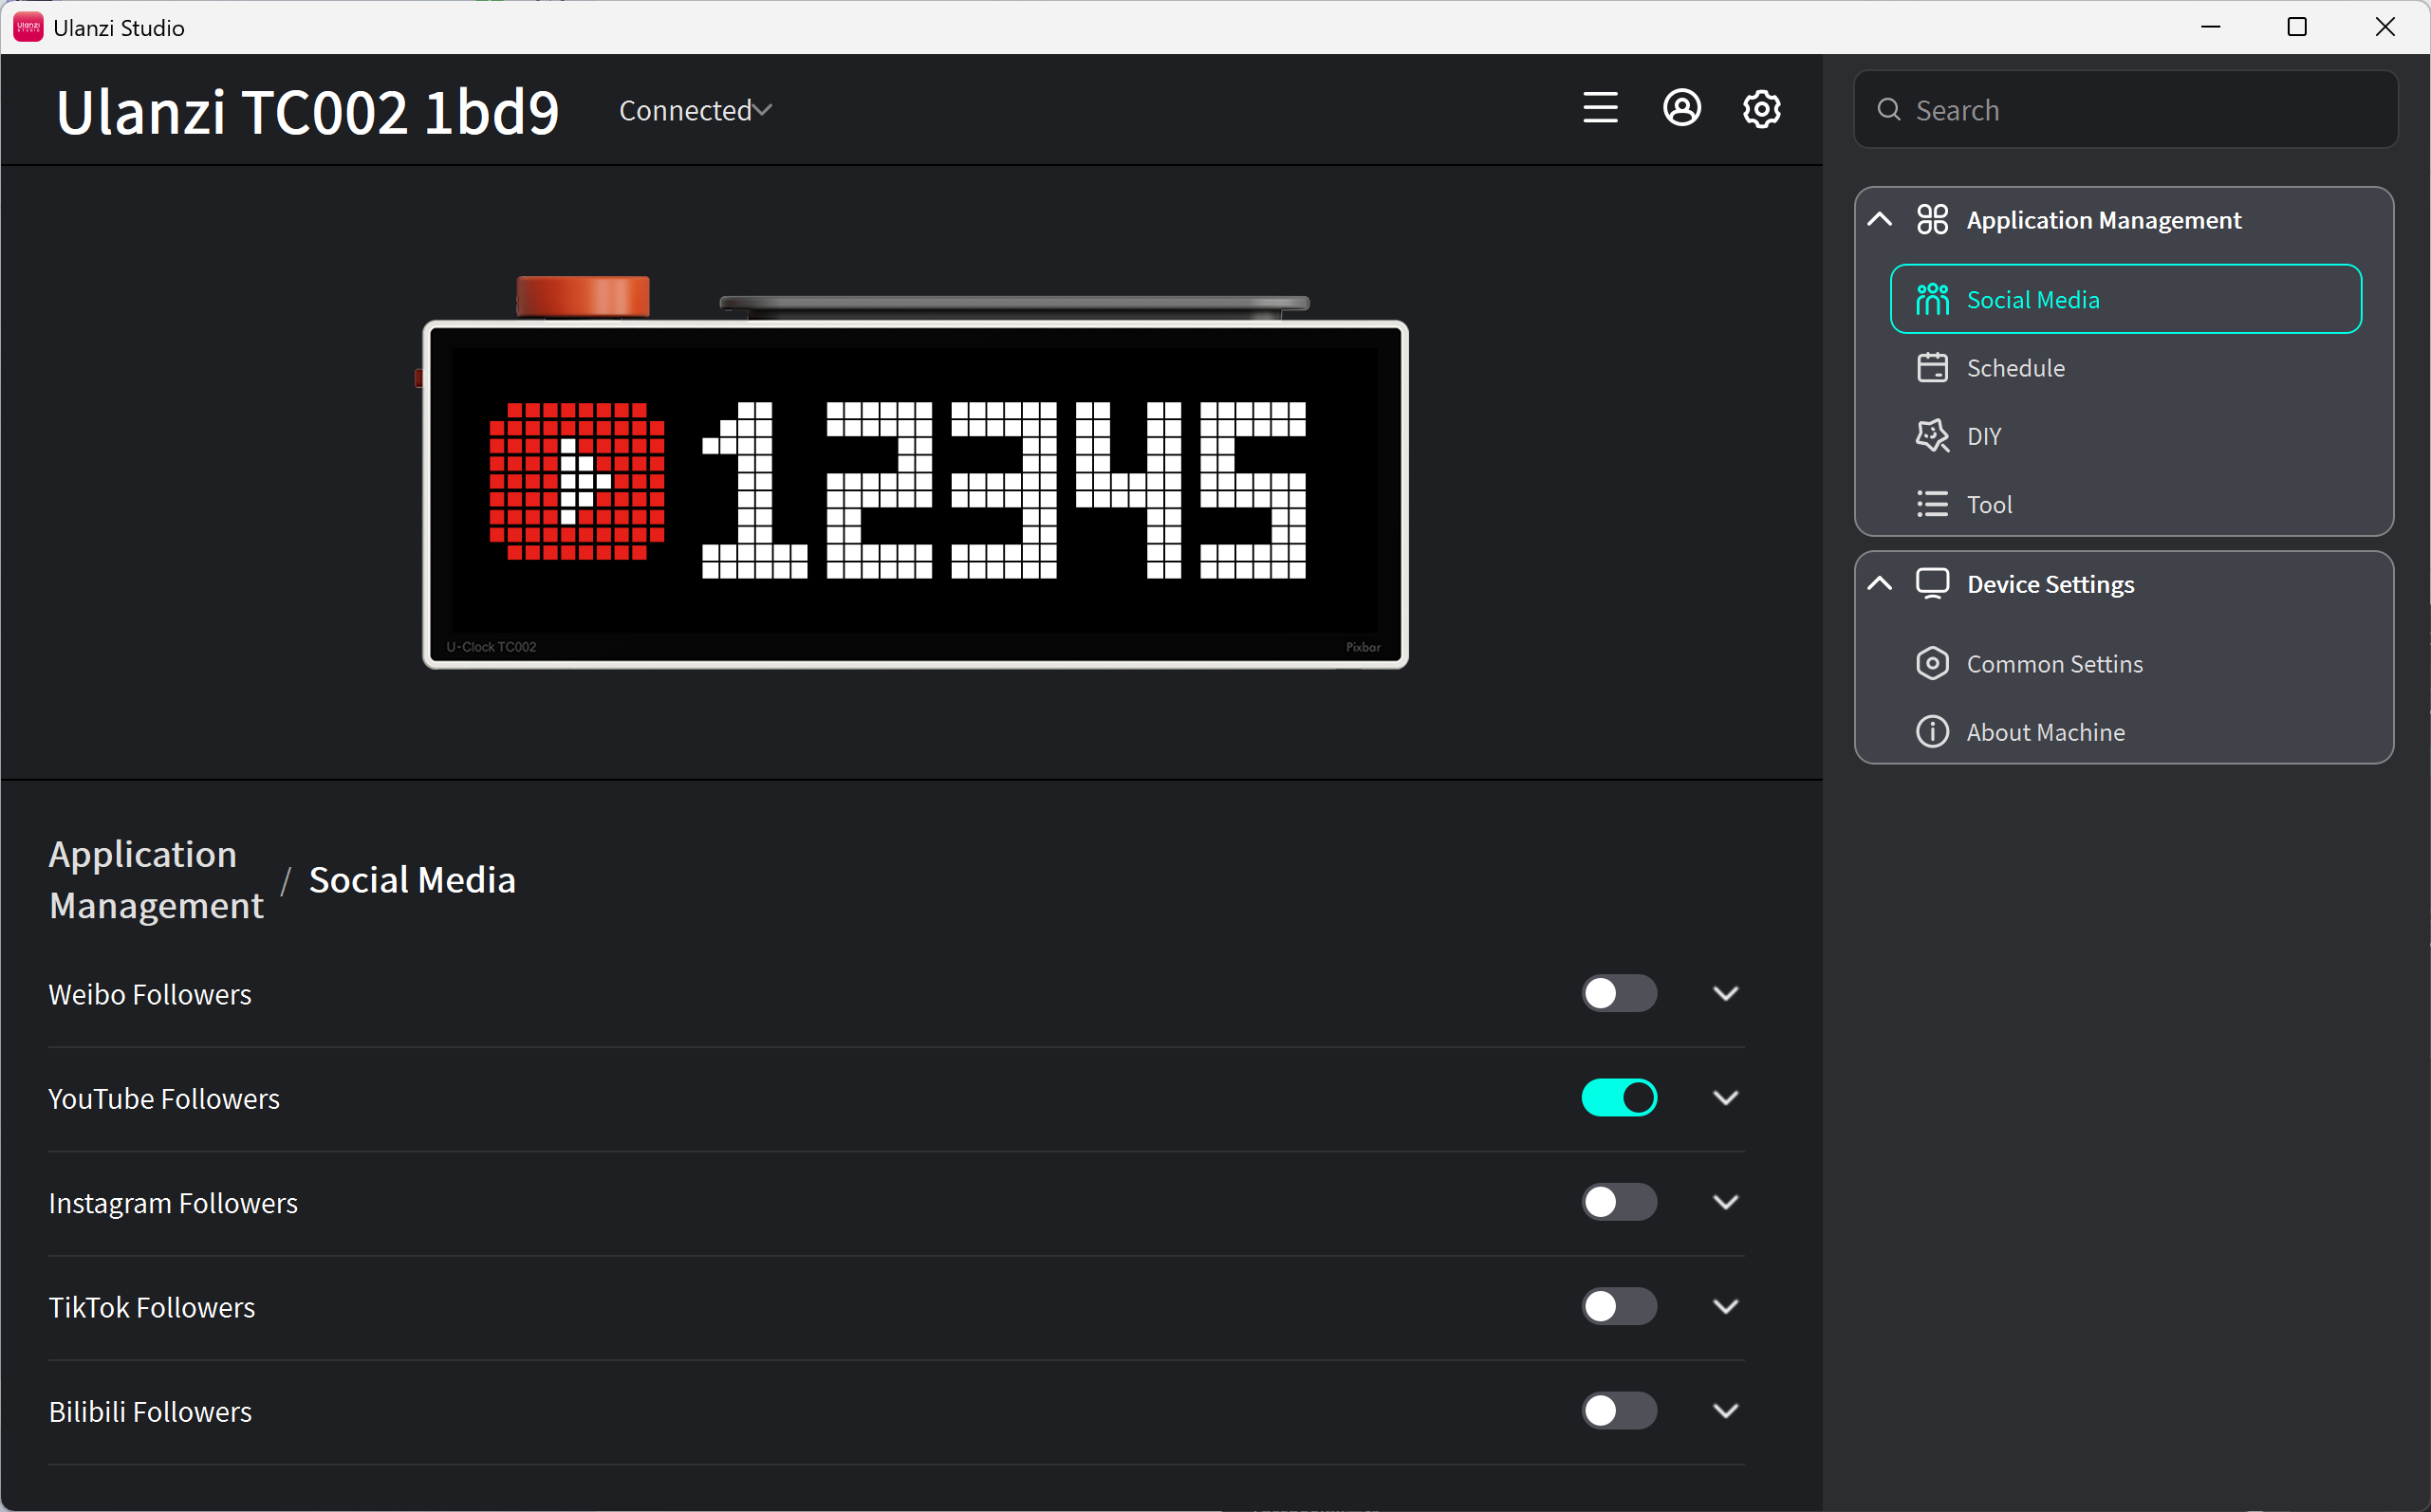The image size is (2431, 1512).
Task: Click the Social Media people icon
Action: point(1932,299)
